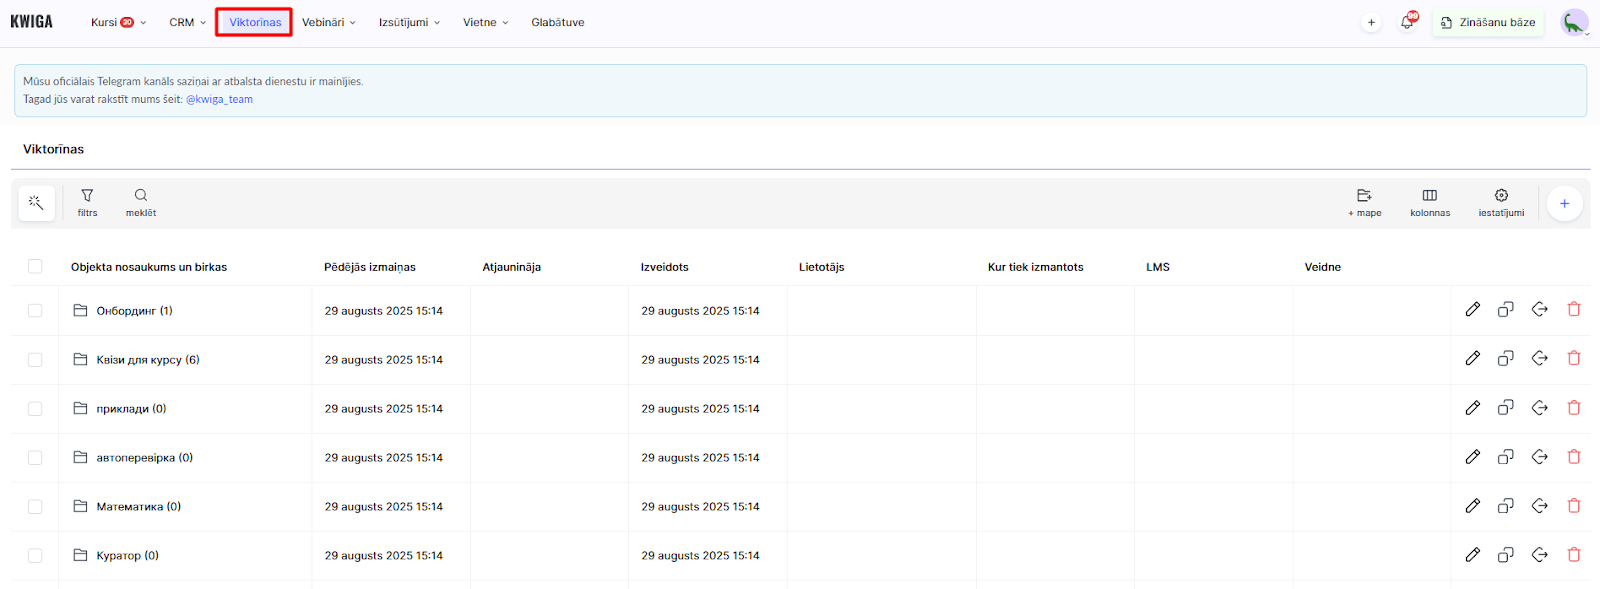Viewport: 1600px width, 589px height.
Task: Edit the Онбординг folder with pencil icon
Action: [1472, 310]
